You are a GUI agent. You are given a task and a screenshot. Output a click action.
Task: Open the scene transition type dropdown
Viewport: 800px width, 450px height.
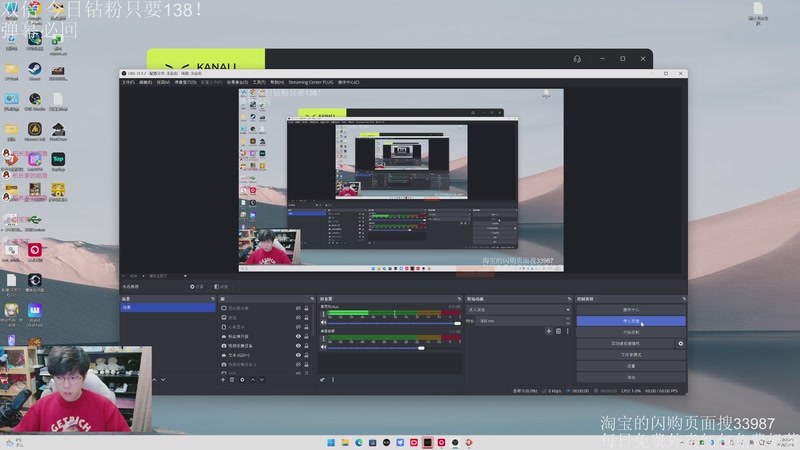point(519,310)
